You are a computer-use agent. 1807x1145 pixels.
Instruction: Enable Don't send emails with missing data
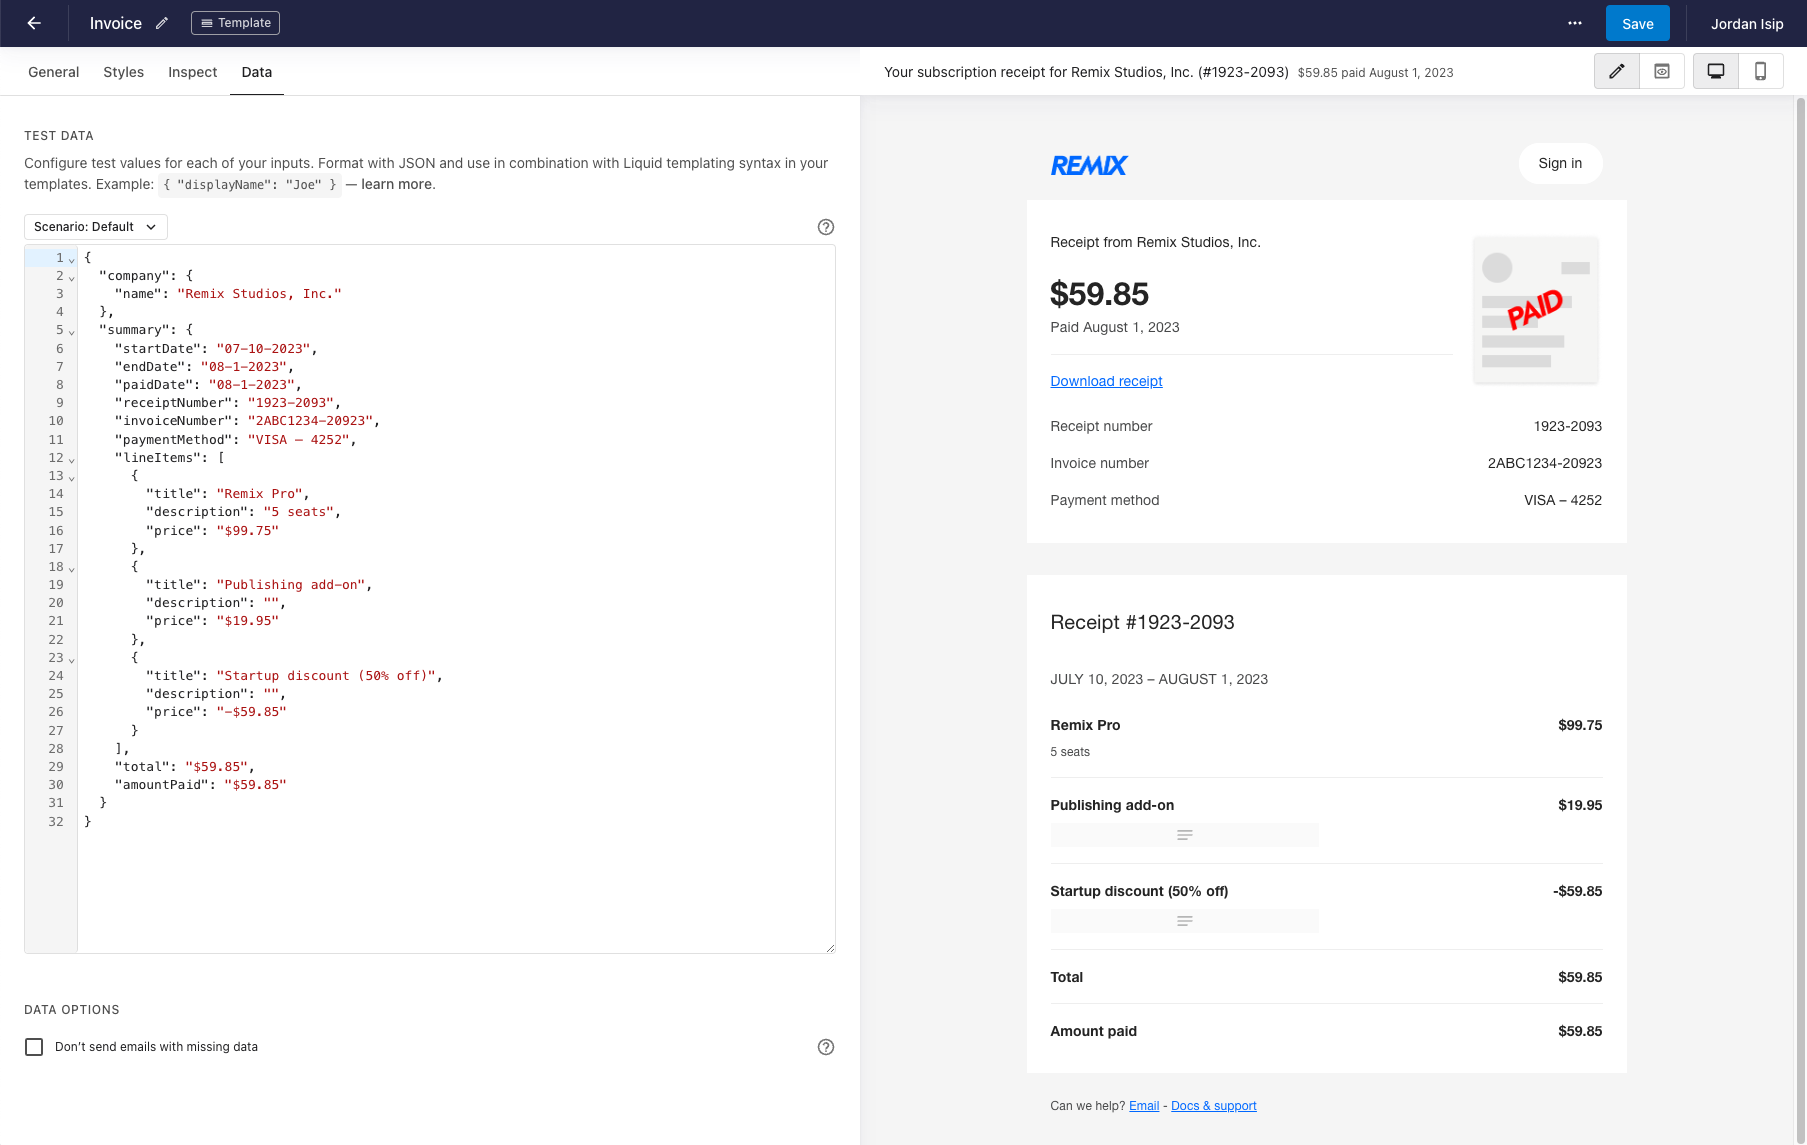[34, 1047]
